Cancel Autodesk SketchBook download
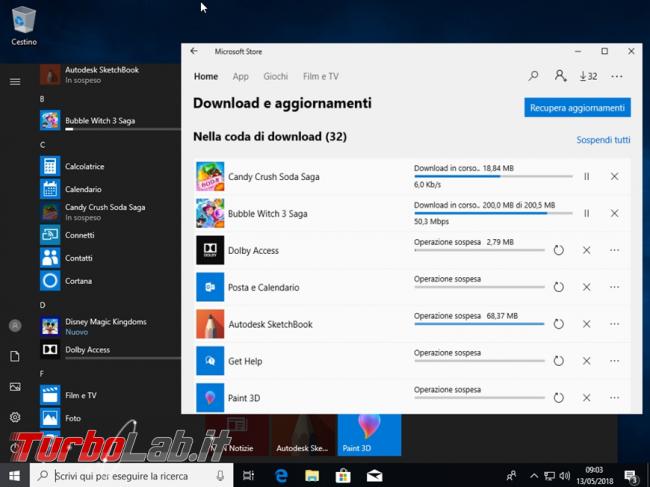The height and width of the screenshot is (487, 650). (x=586, y=324)
